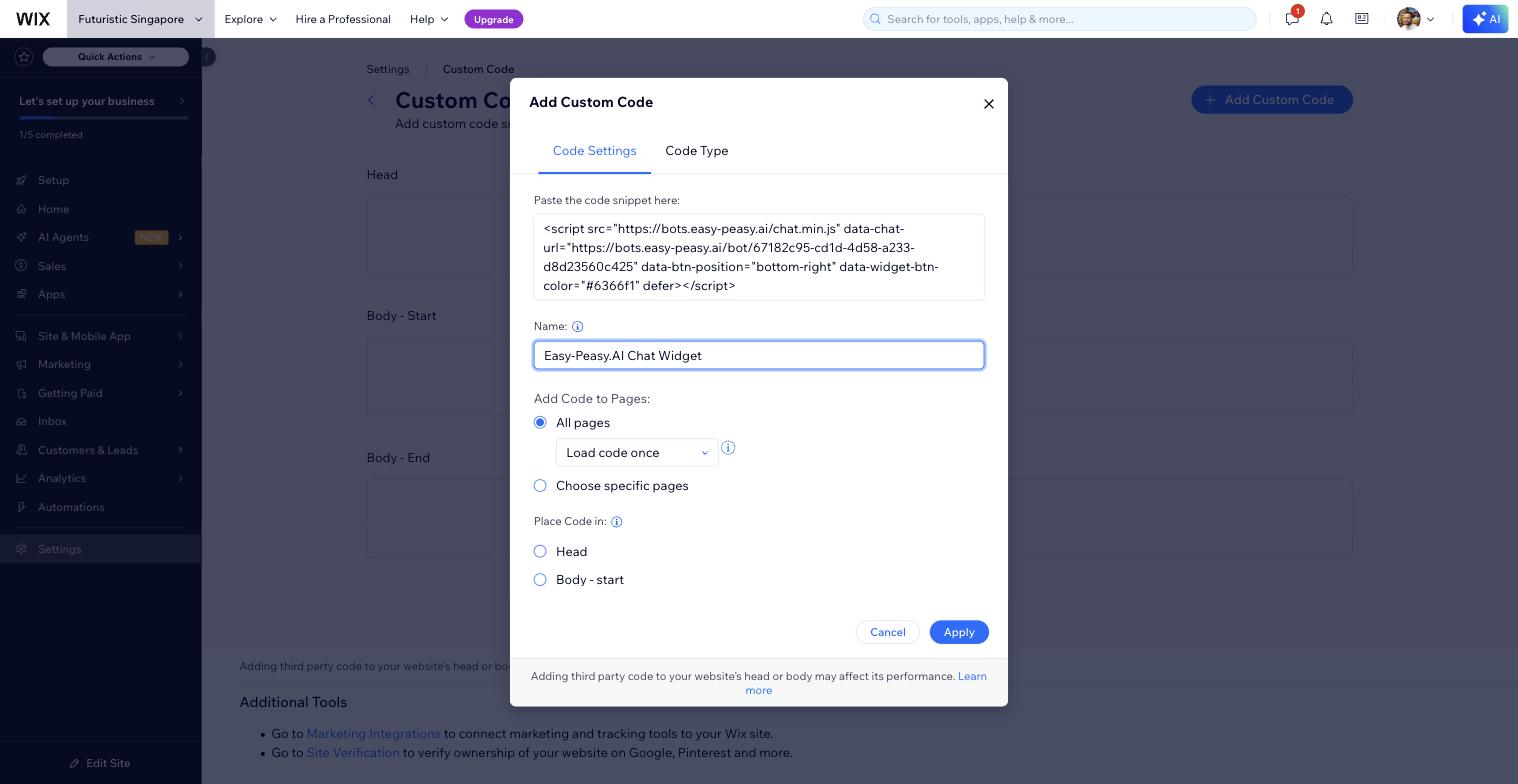Expand the Explore menu

coord(250,19)
